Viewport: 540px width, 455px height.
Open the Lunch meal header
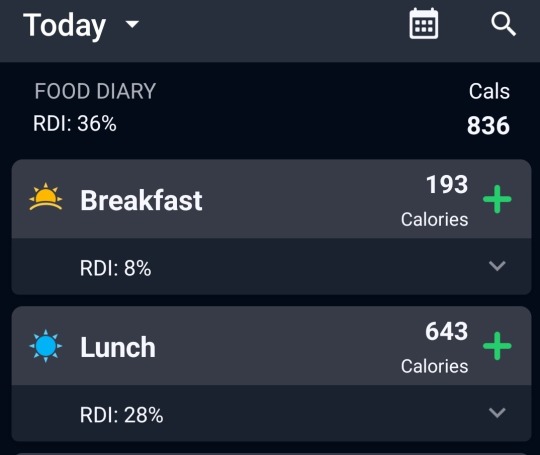tap(271, 346)
